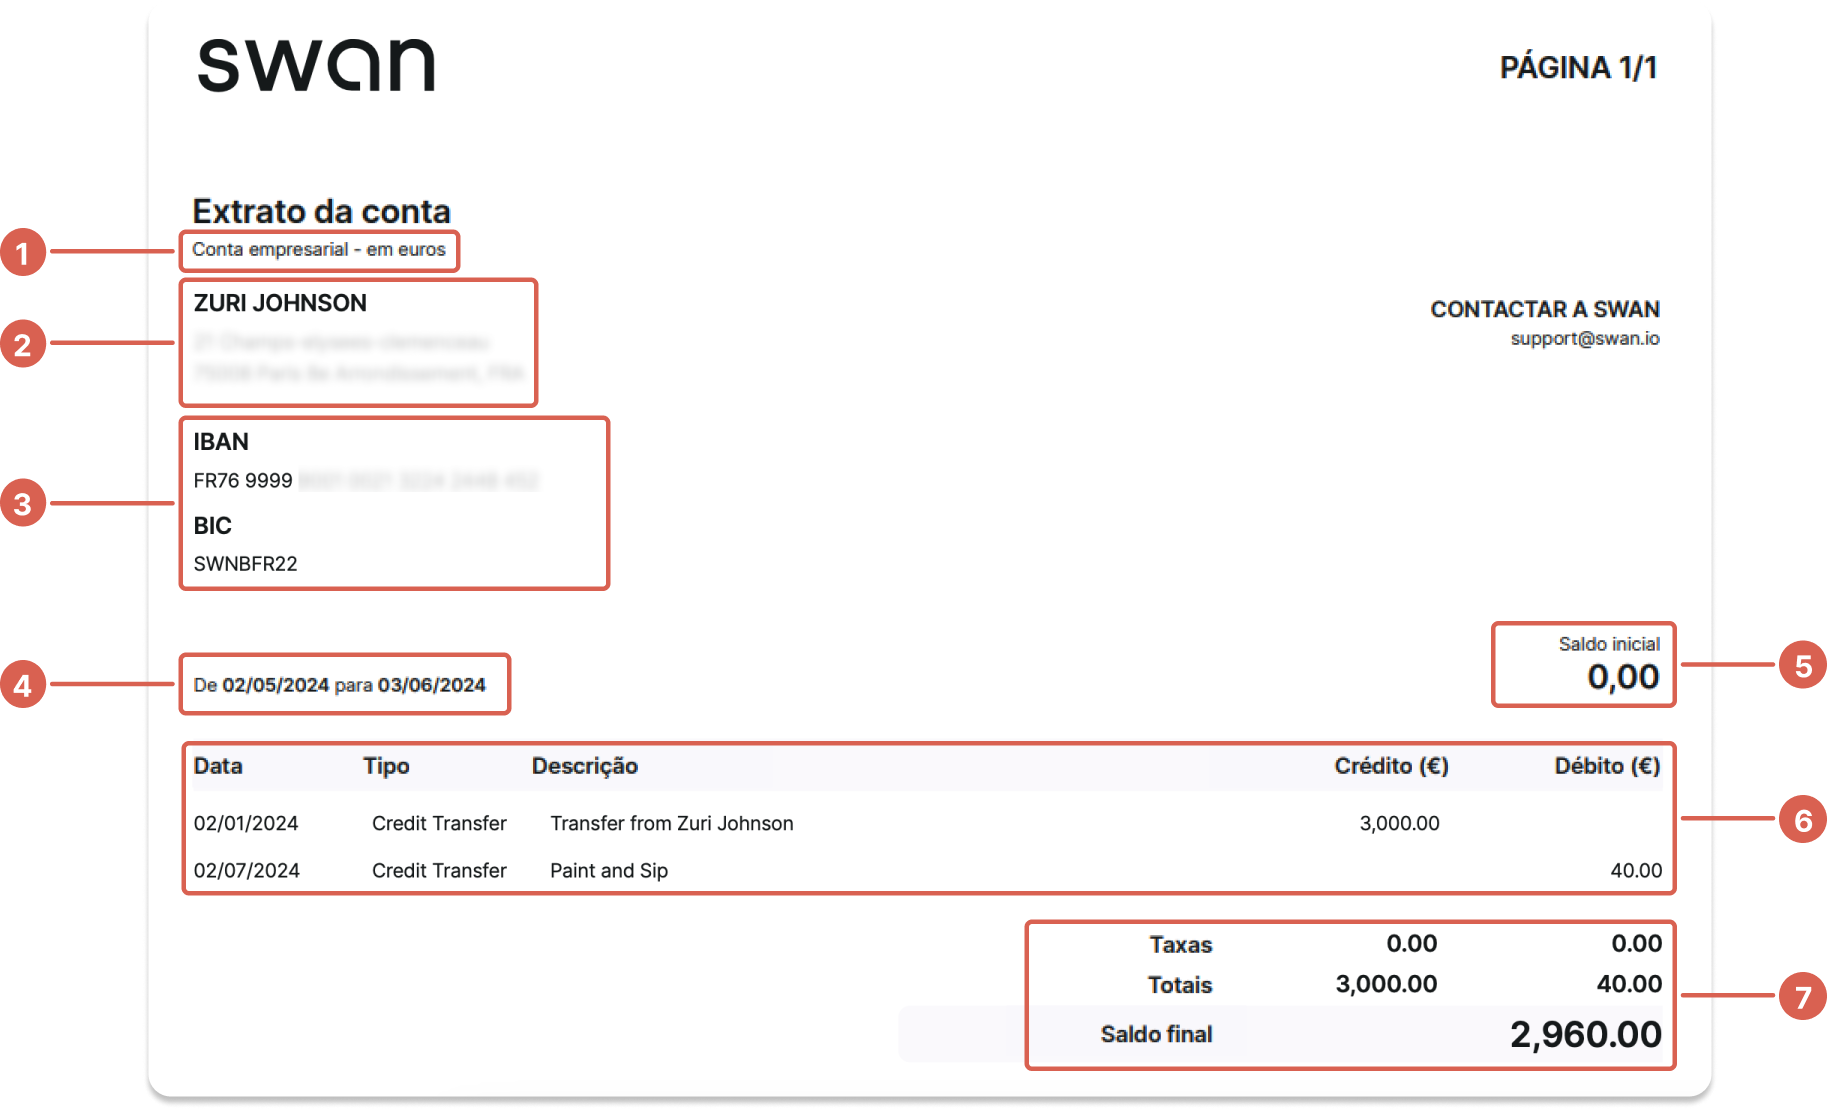Open the support@swan.io email link
The width and height of the screenshot is (1827, 1109).
[x=1585, y=338]
